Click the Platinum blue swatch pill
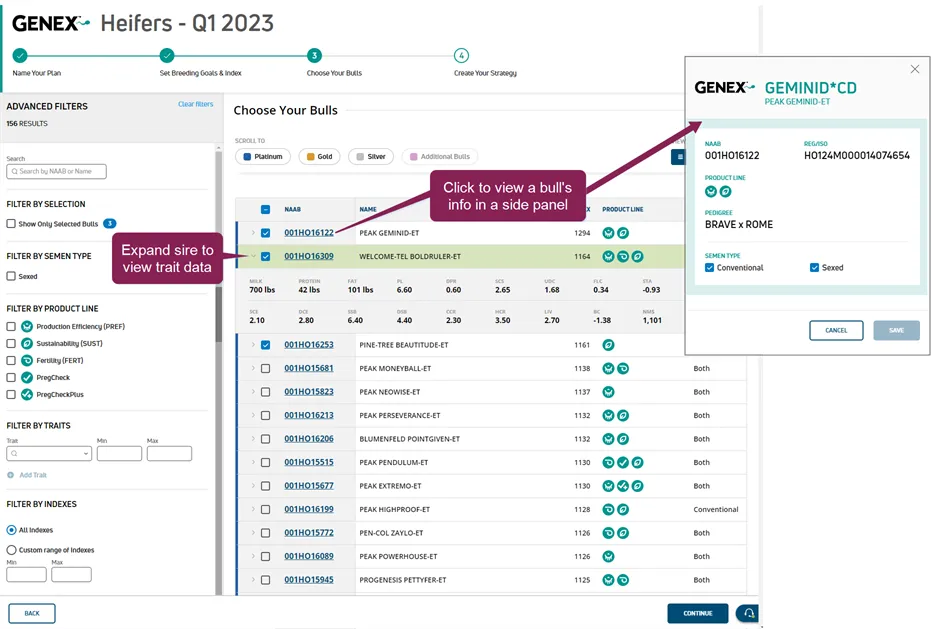Viewport: 936px width, 629px height. click(263, 156)
